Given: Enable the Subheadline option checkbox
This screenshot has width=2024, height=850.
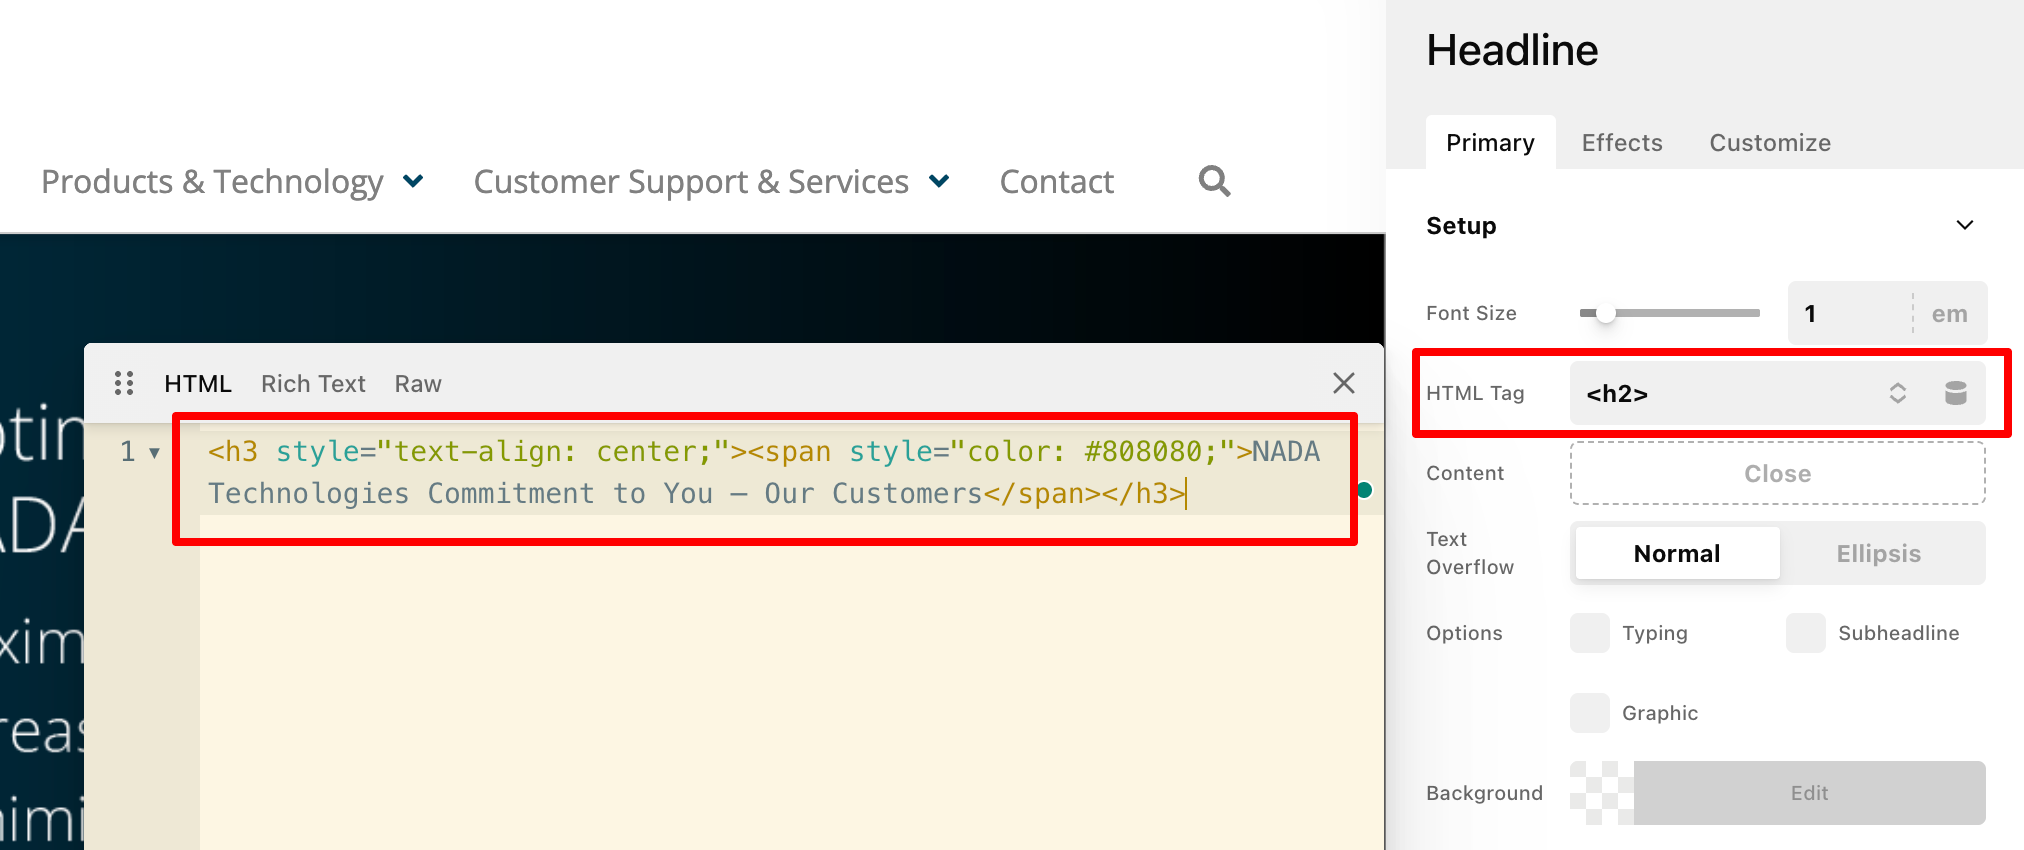Looking at the screenshot, I should [1805, 633].
